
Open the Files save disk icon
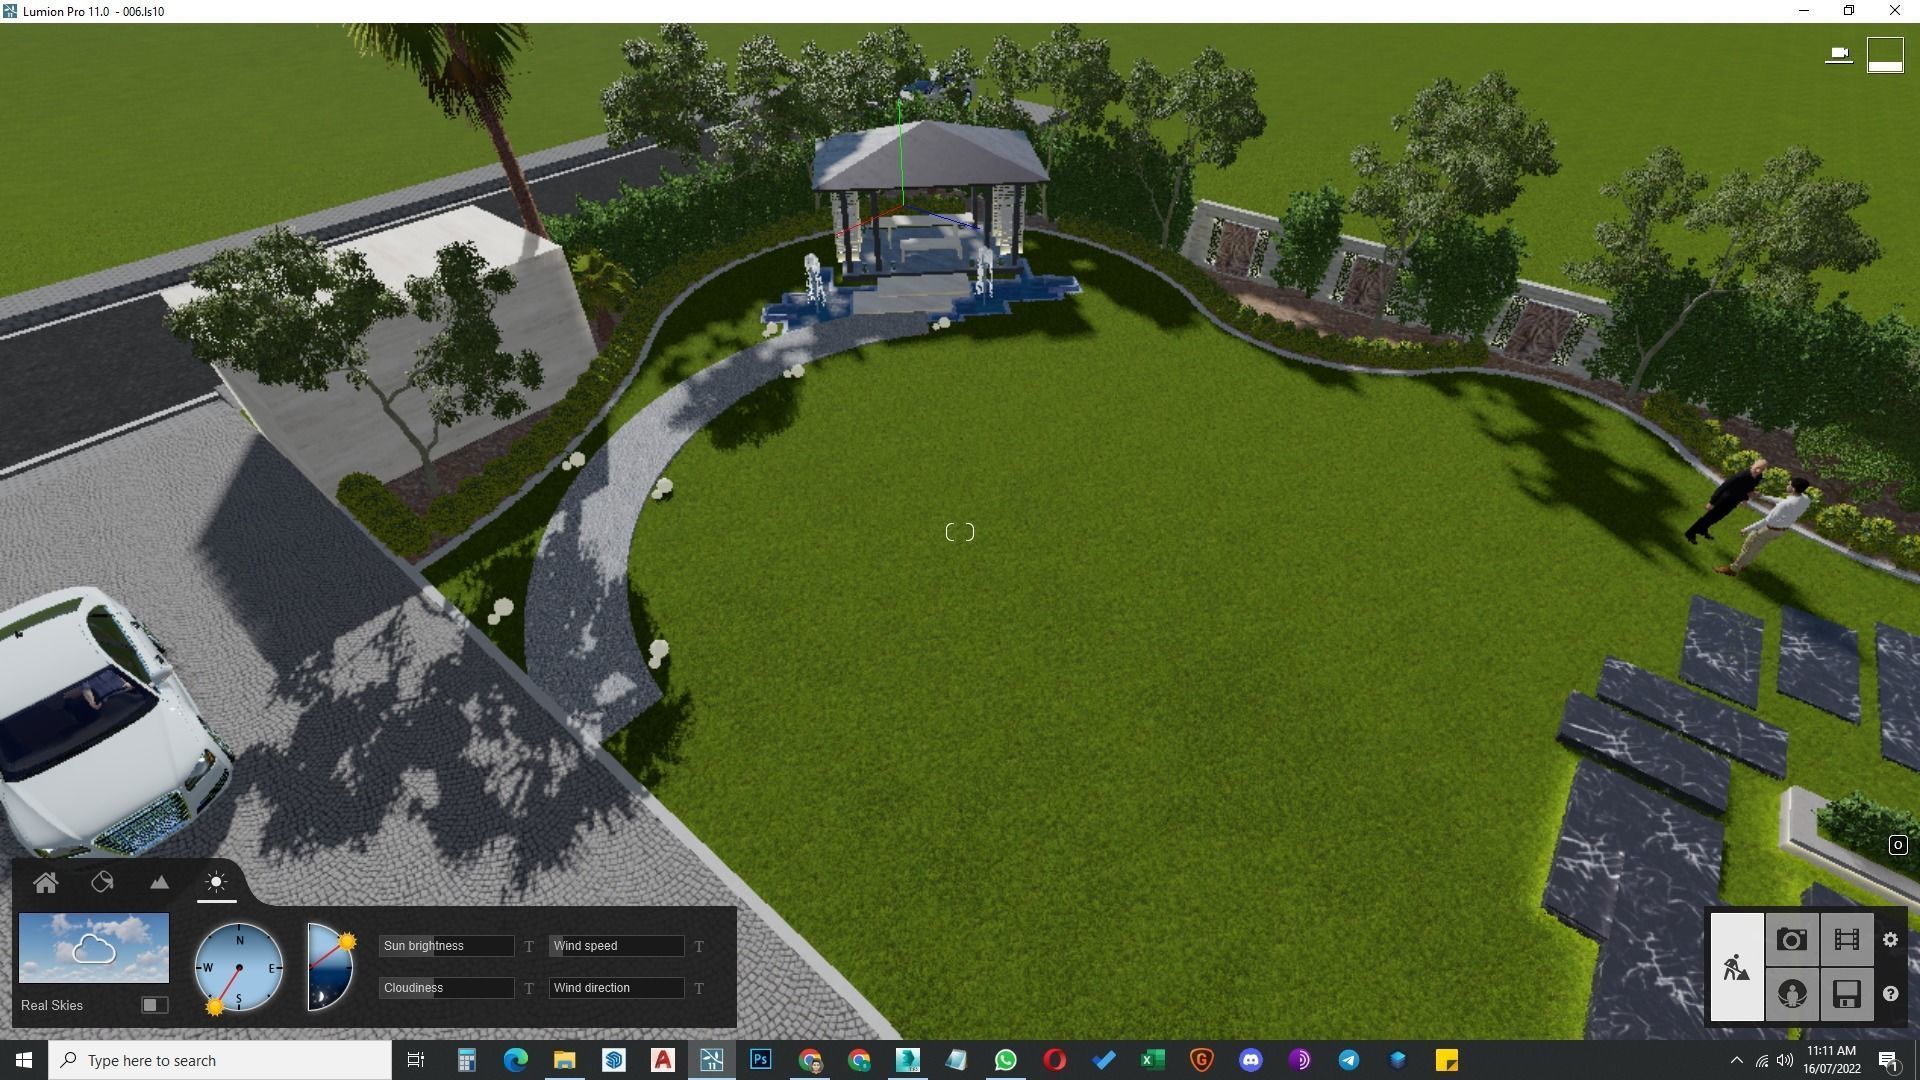[x=1846, y=994]
